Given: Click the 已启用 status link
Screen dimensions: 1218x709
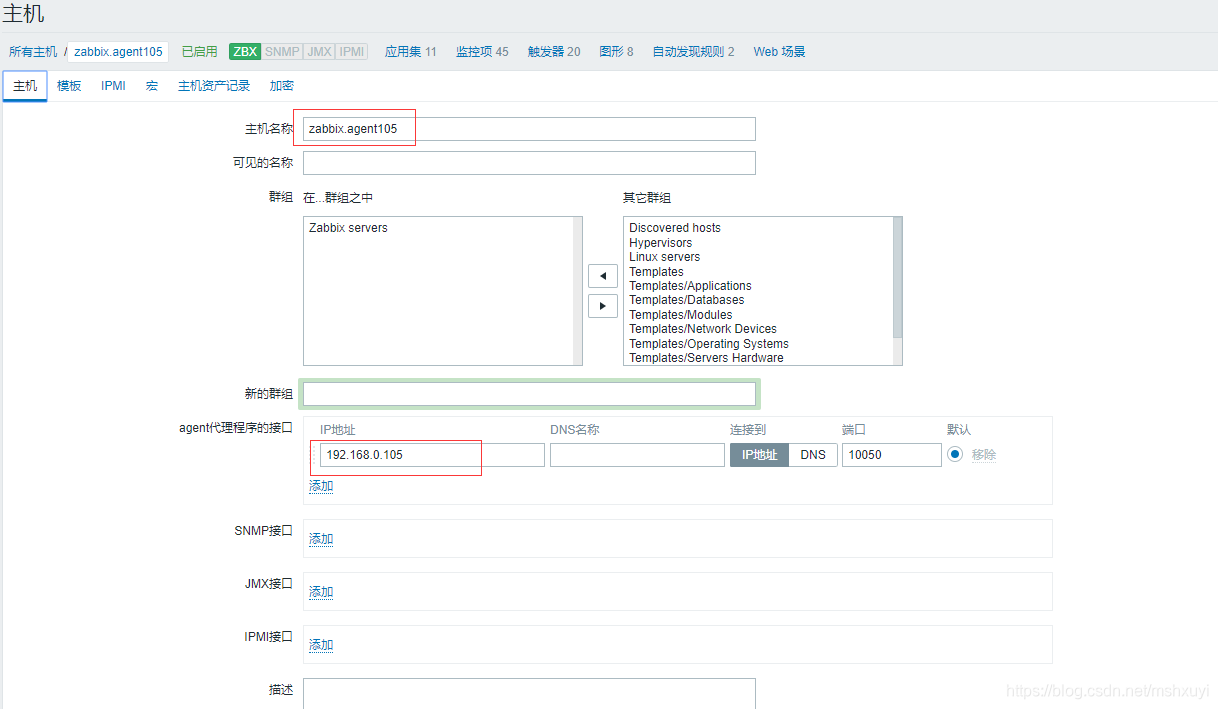Looking at the screenshot, I should [x=199, y=51].
